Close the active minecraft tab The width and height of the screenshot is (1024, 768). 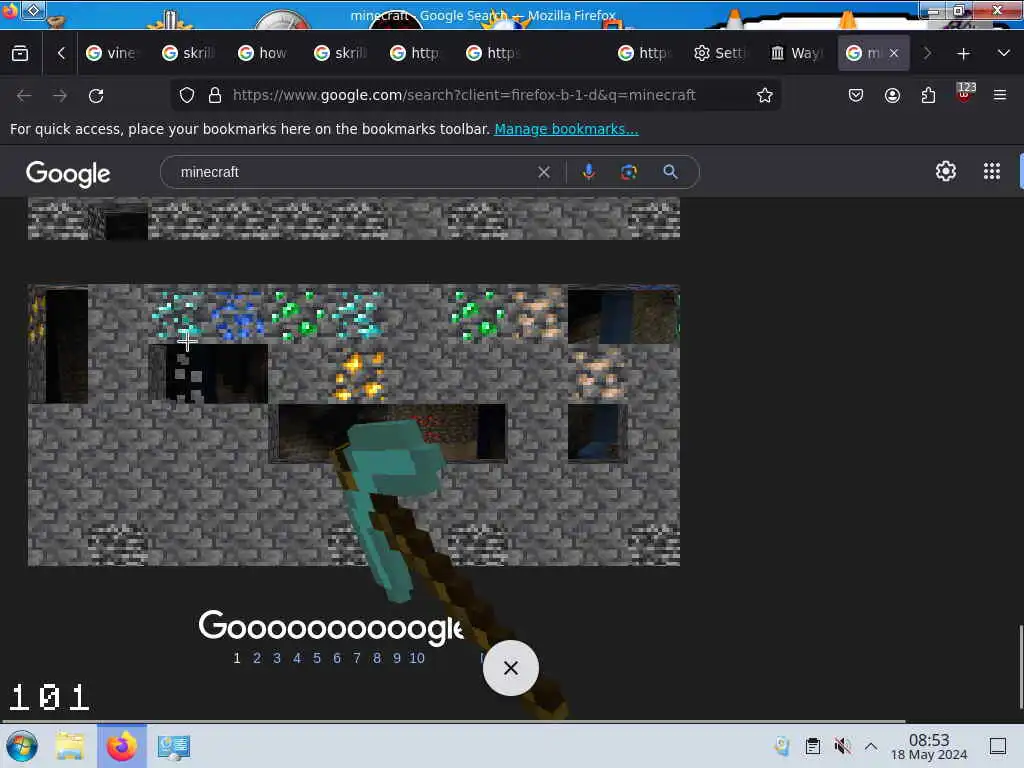coord(894,53)
